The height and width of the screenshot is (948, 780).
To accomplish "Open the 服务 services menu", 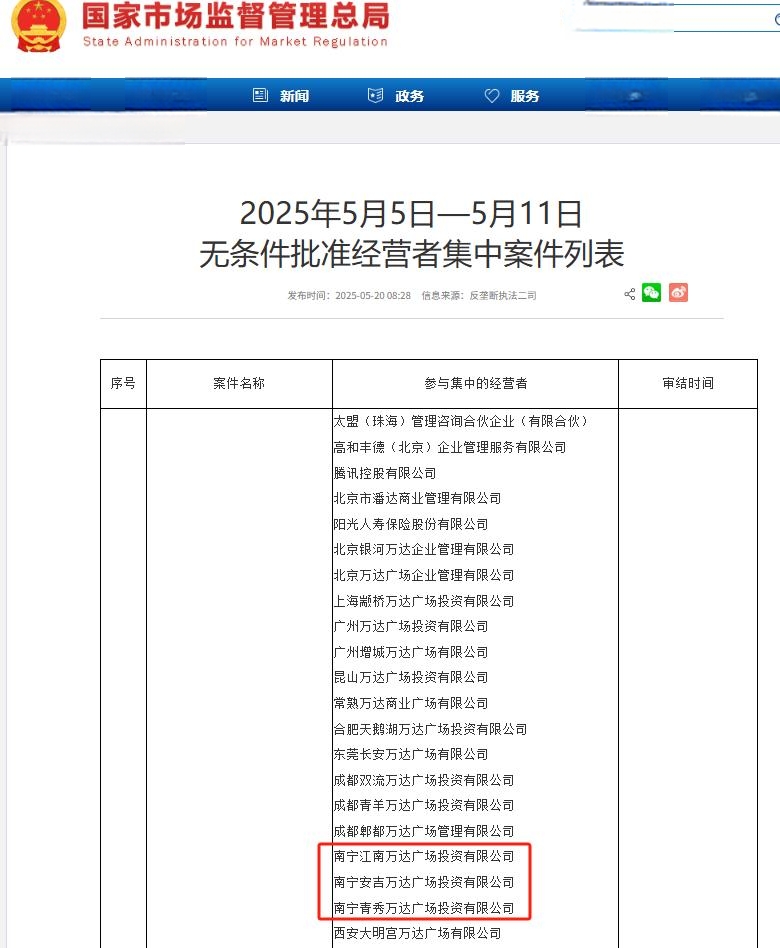I will [x=525, y=96].
